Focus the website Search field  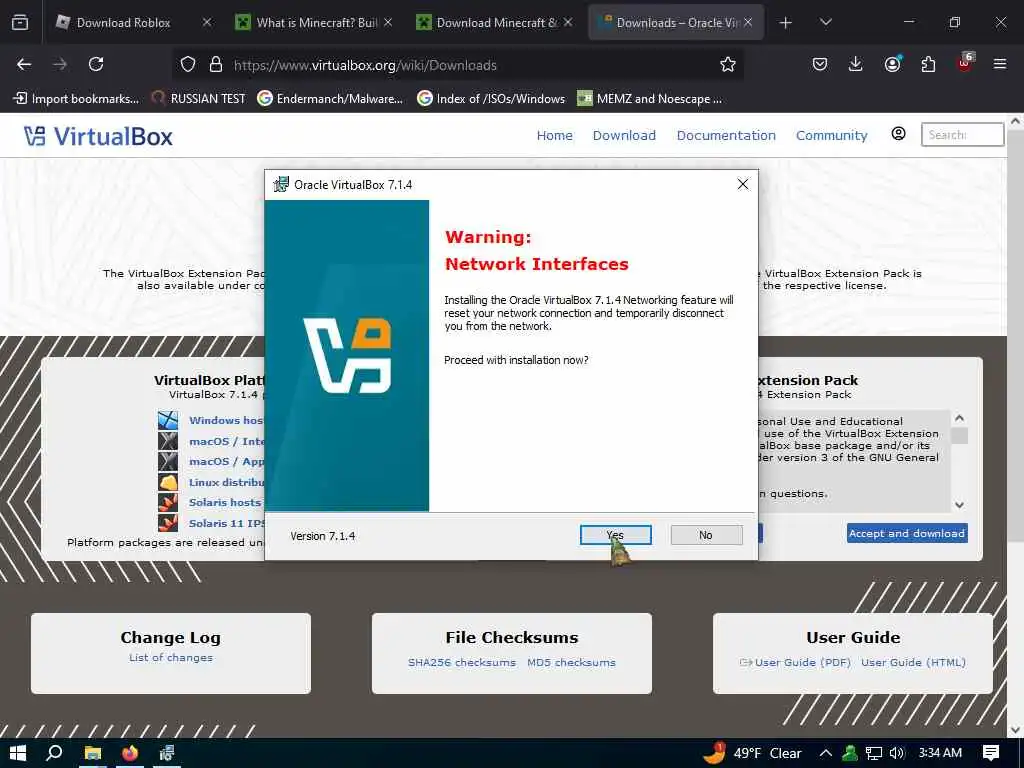point(962,135)
